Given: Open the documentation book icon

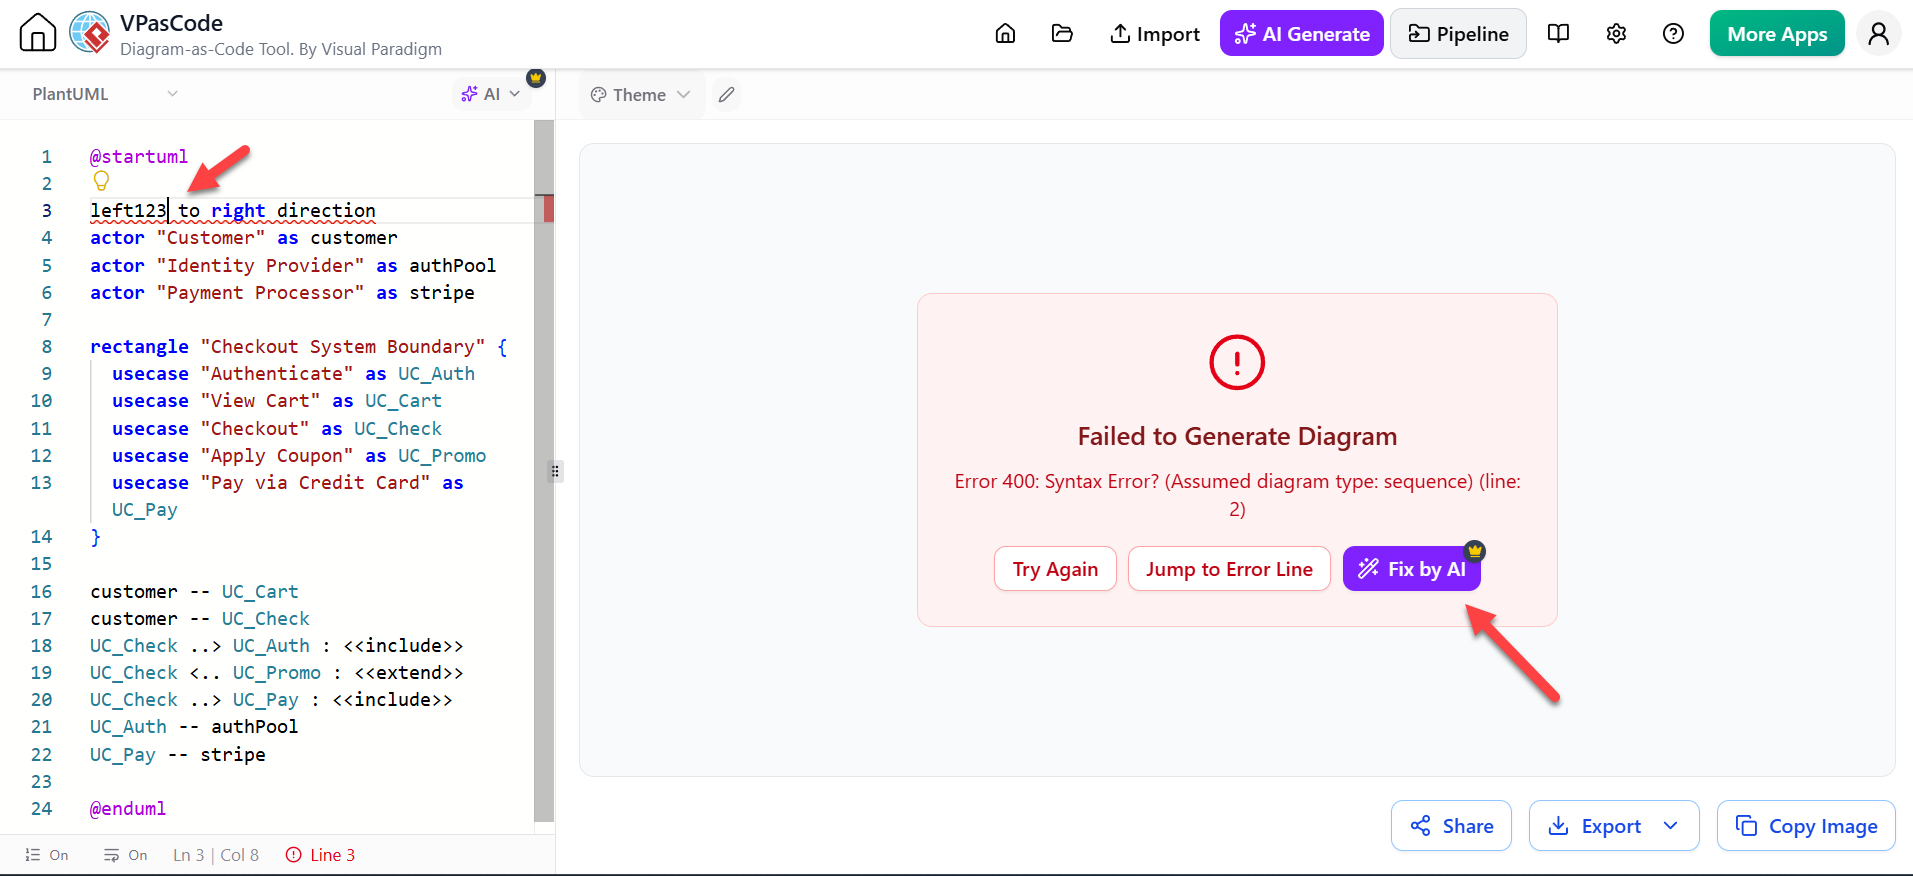Looking at the screenshot, I should pos(1558,34).
